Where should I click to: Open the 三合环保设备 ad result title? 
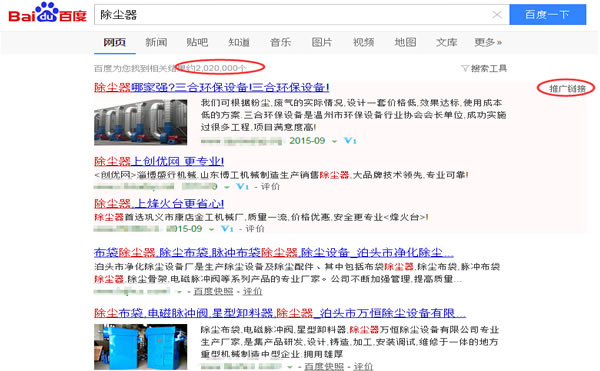pos(212,87)
